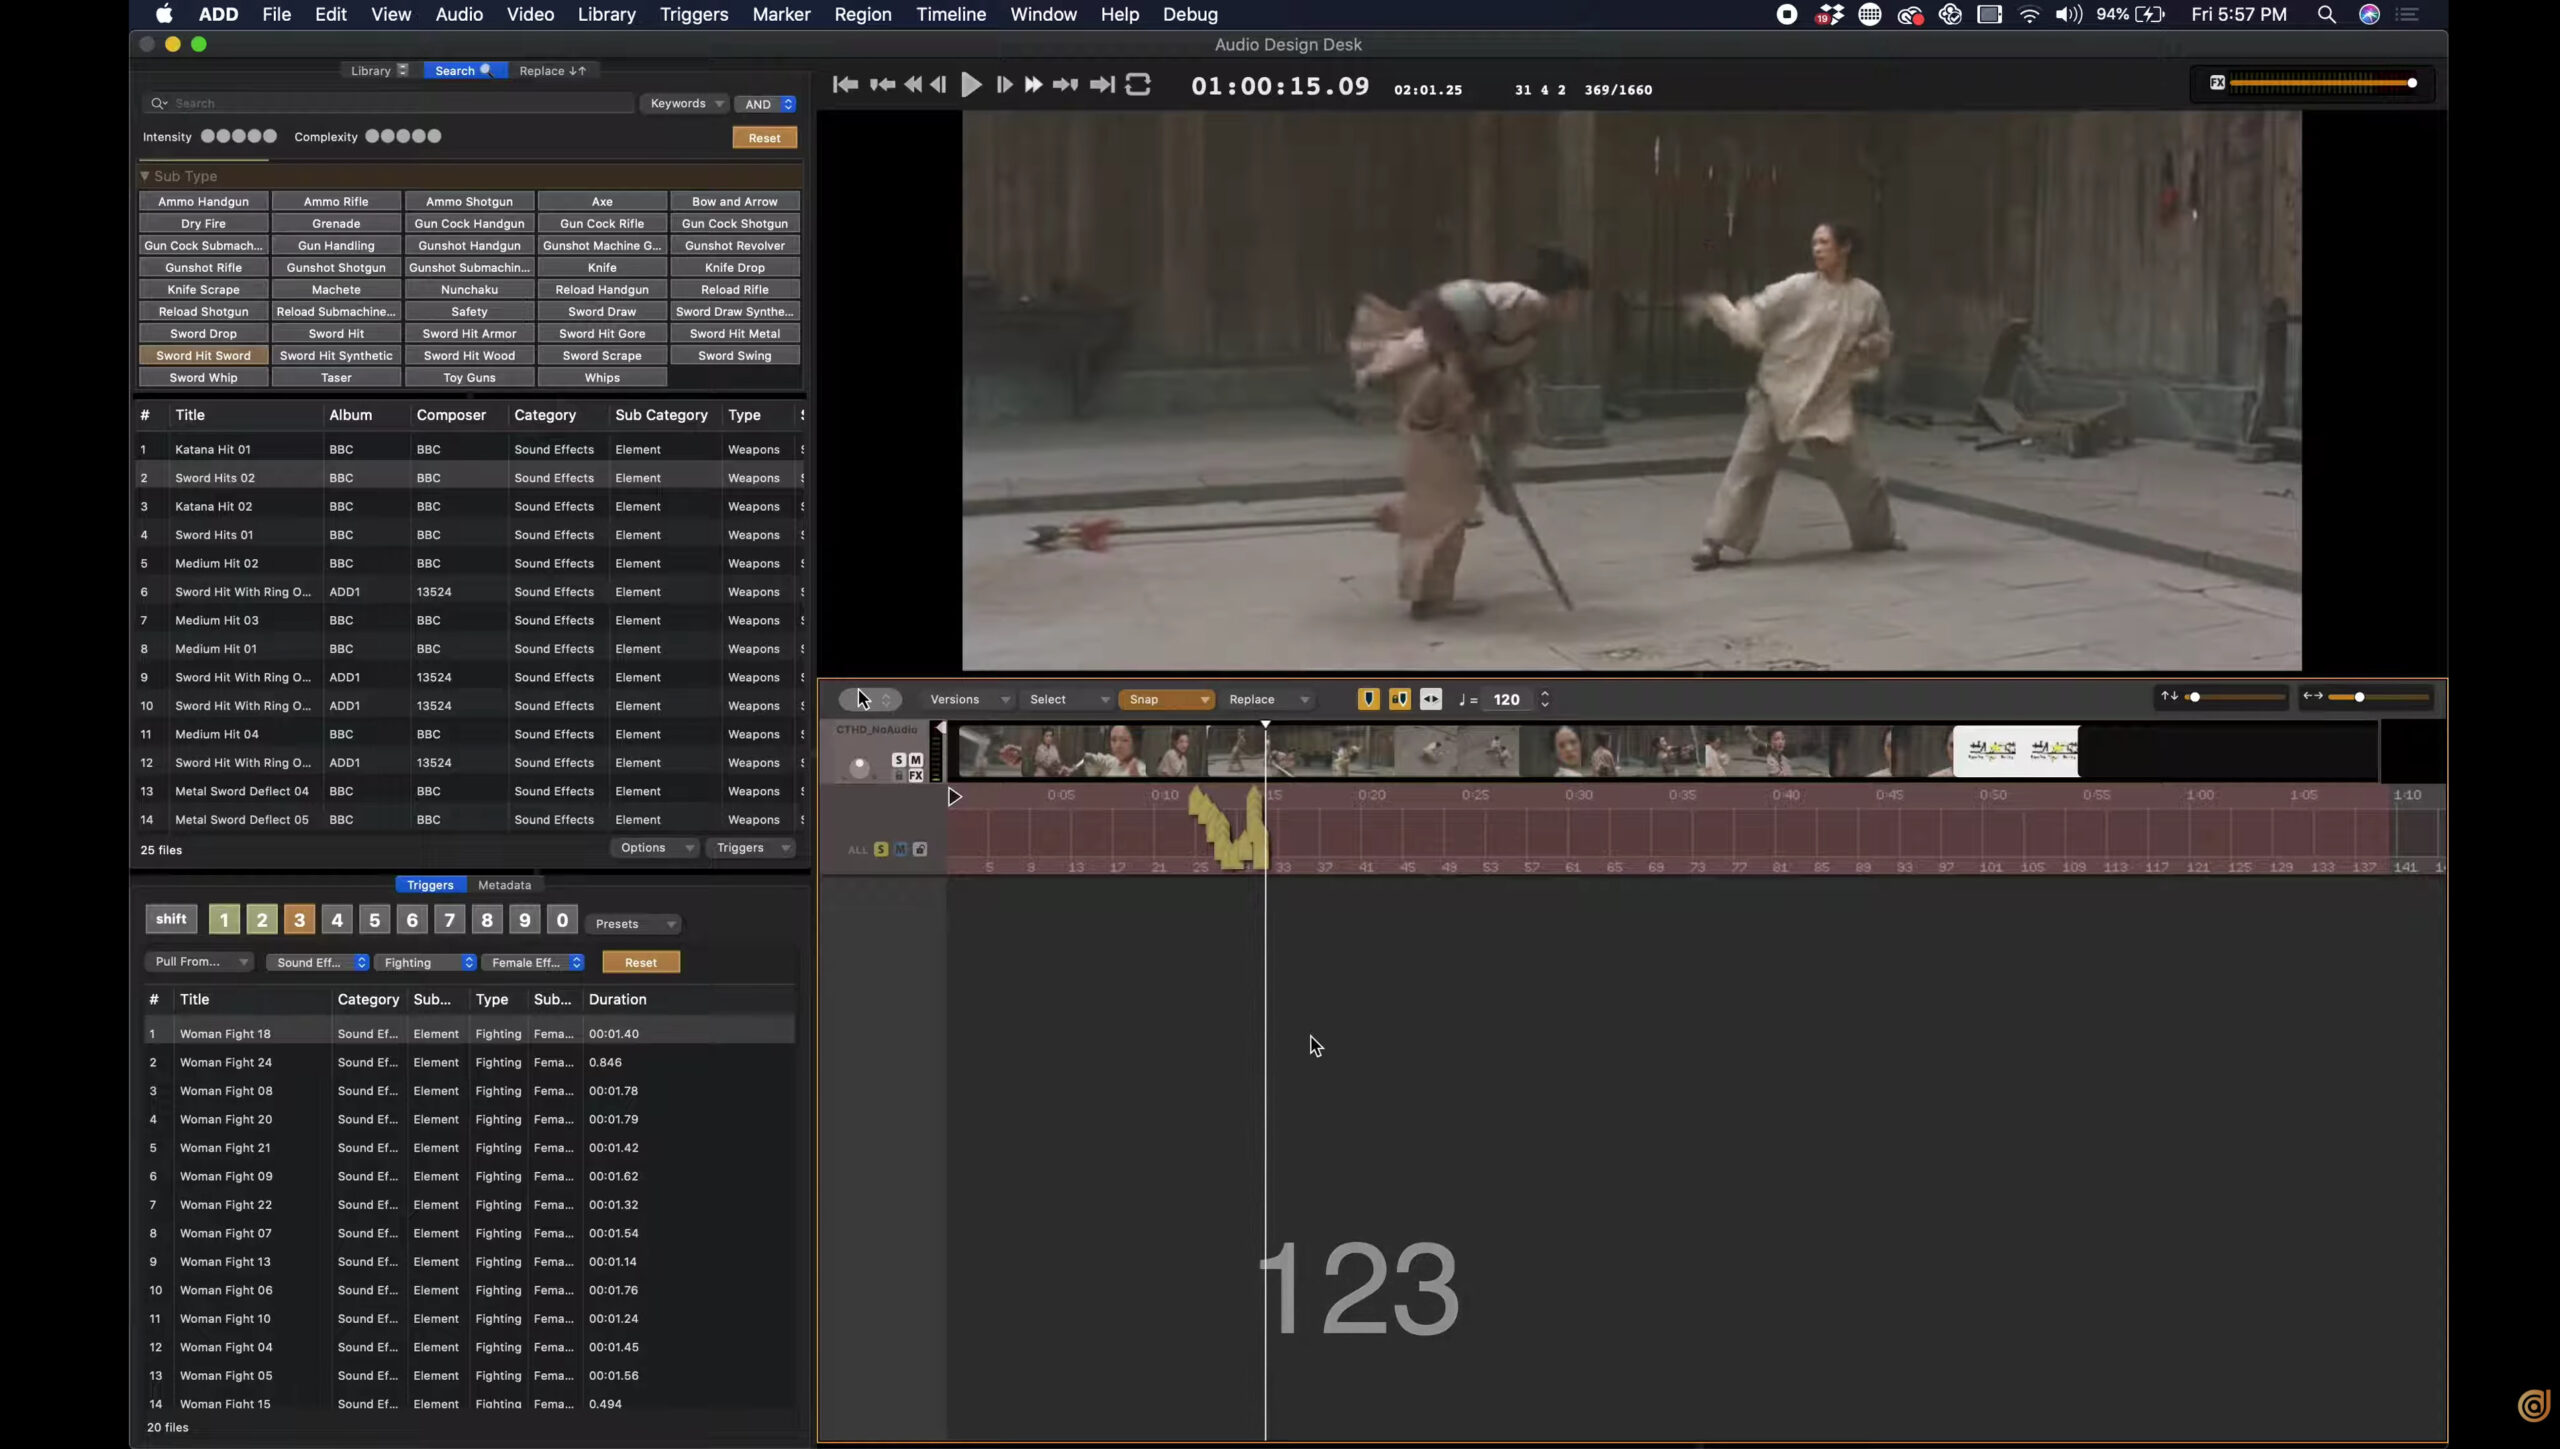
Task: Click the tempo stepper arrows
Action: pyautogui.click(x=1545, y=699)
